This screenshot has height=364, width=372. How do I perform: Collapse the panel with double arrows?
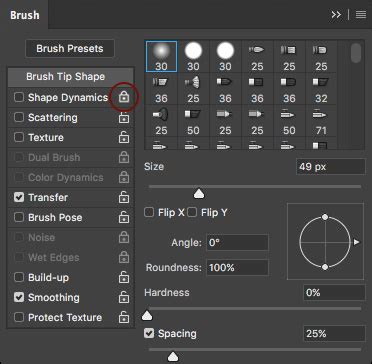[x=336, y=15]
